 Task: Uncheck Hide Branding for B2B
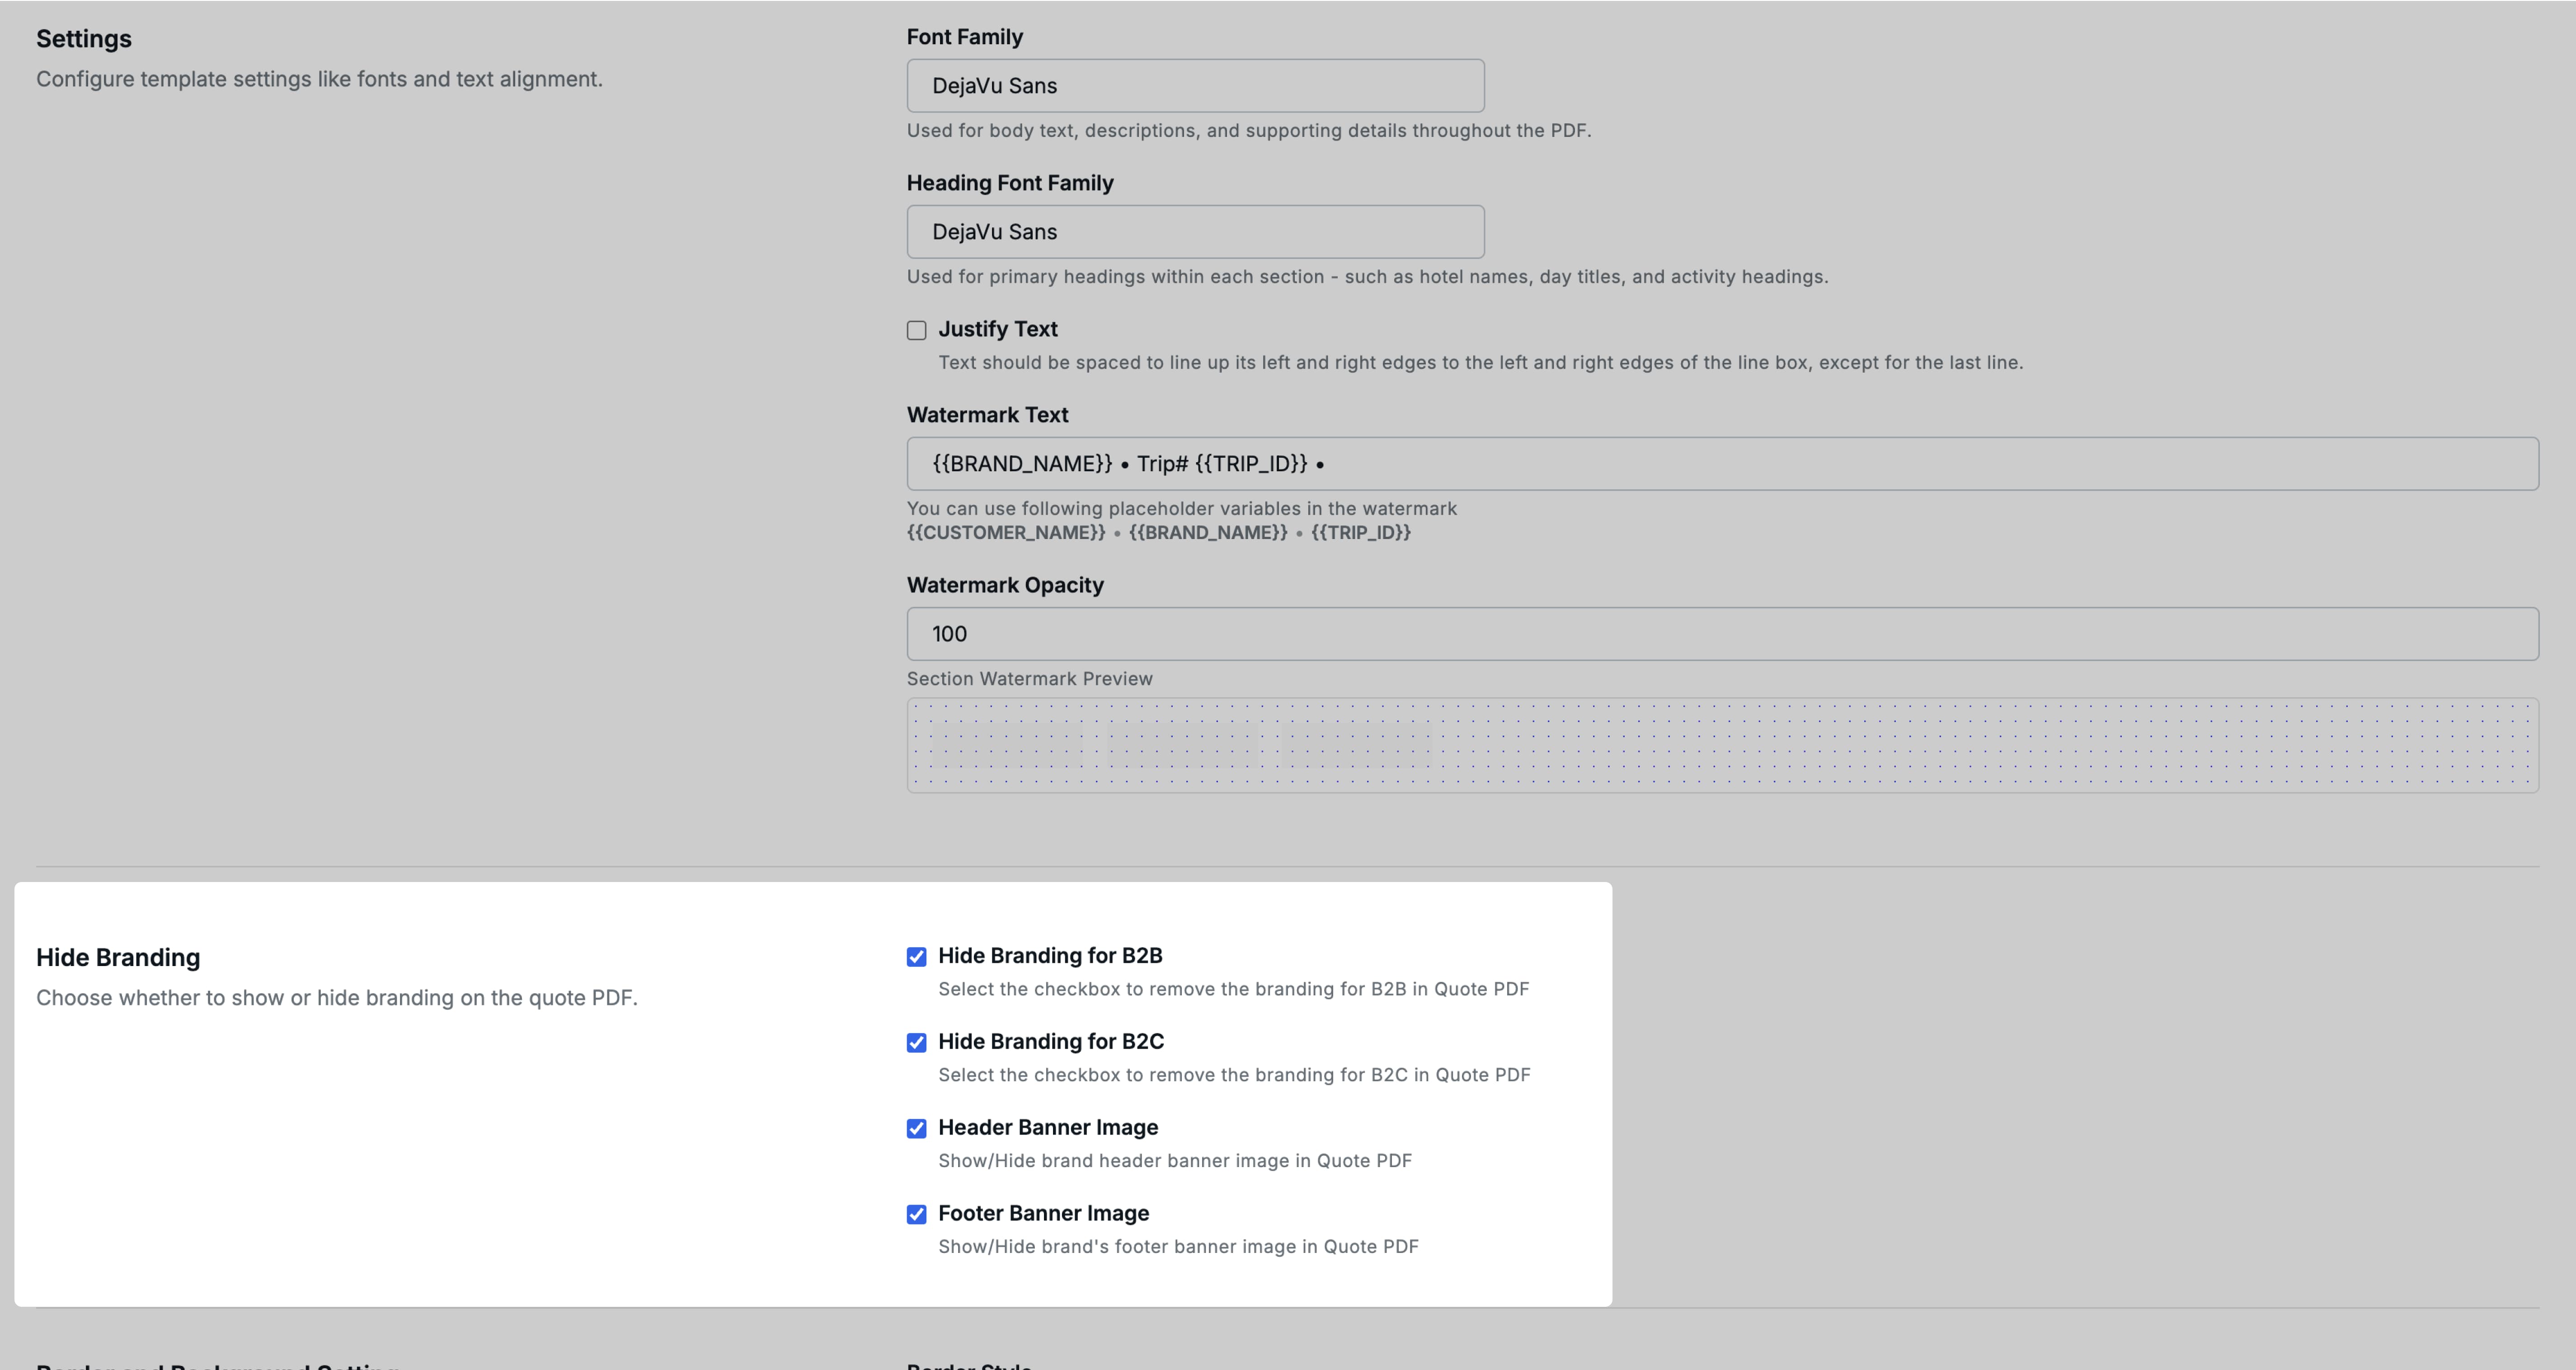(x=916, y=957)
